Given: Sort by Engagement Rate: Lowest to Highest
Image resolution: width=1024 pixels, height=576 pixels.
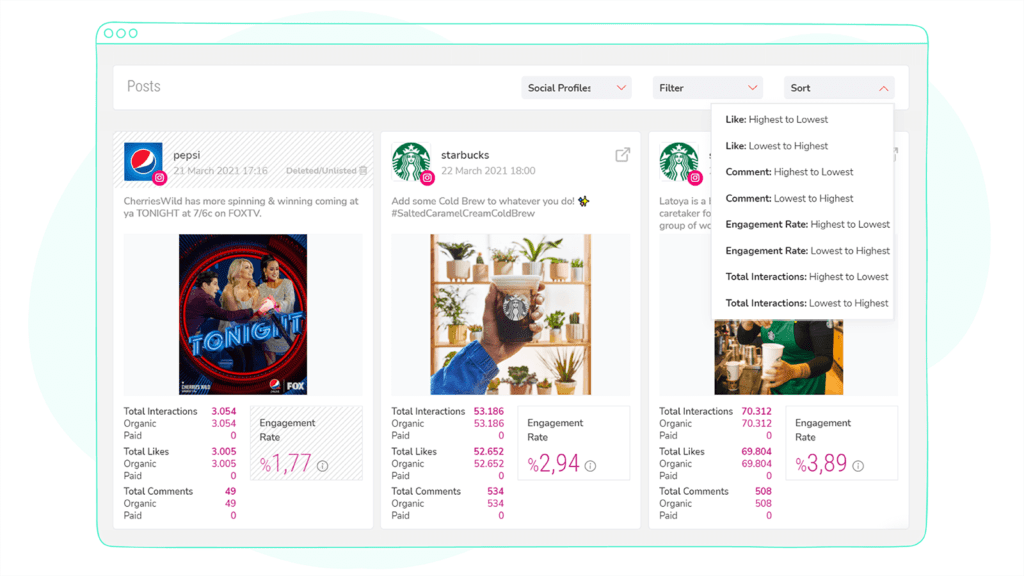Looking at the screenshot, I should [807, 250].
